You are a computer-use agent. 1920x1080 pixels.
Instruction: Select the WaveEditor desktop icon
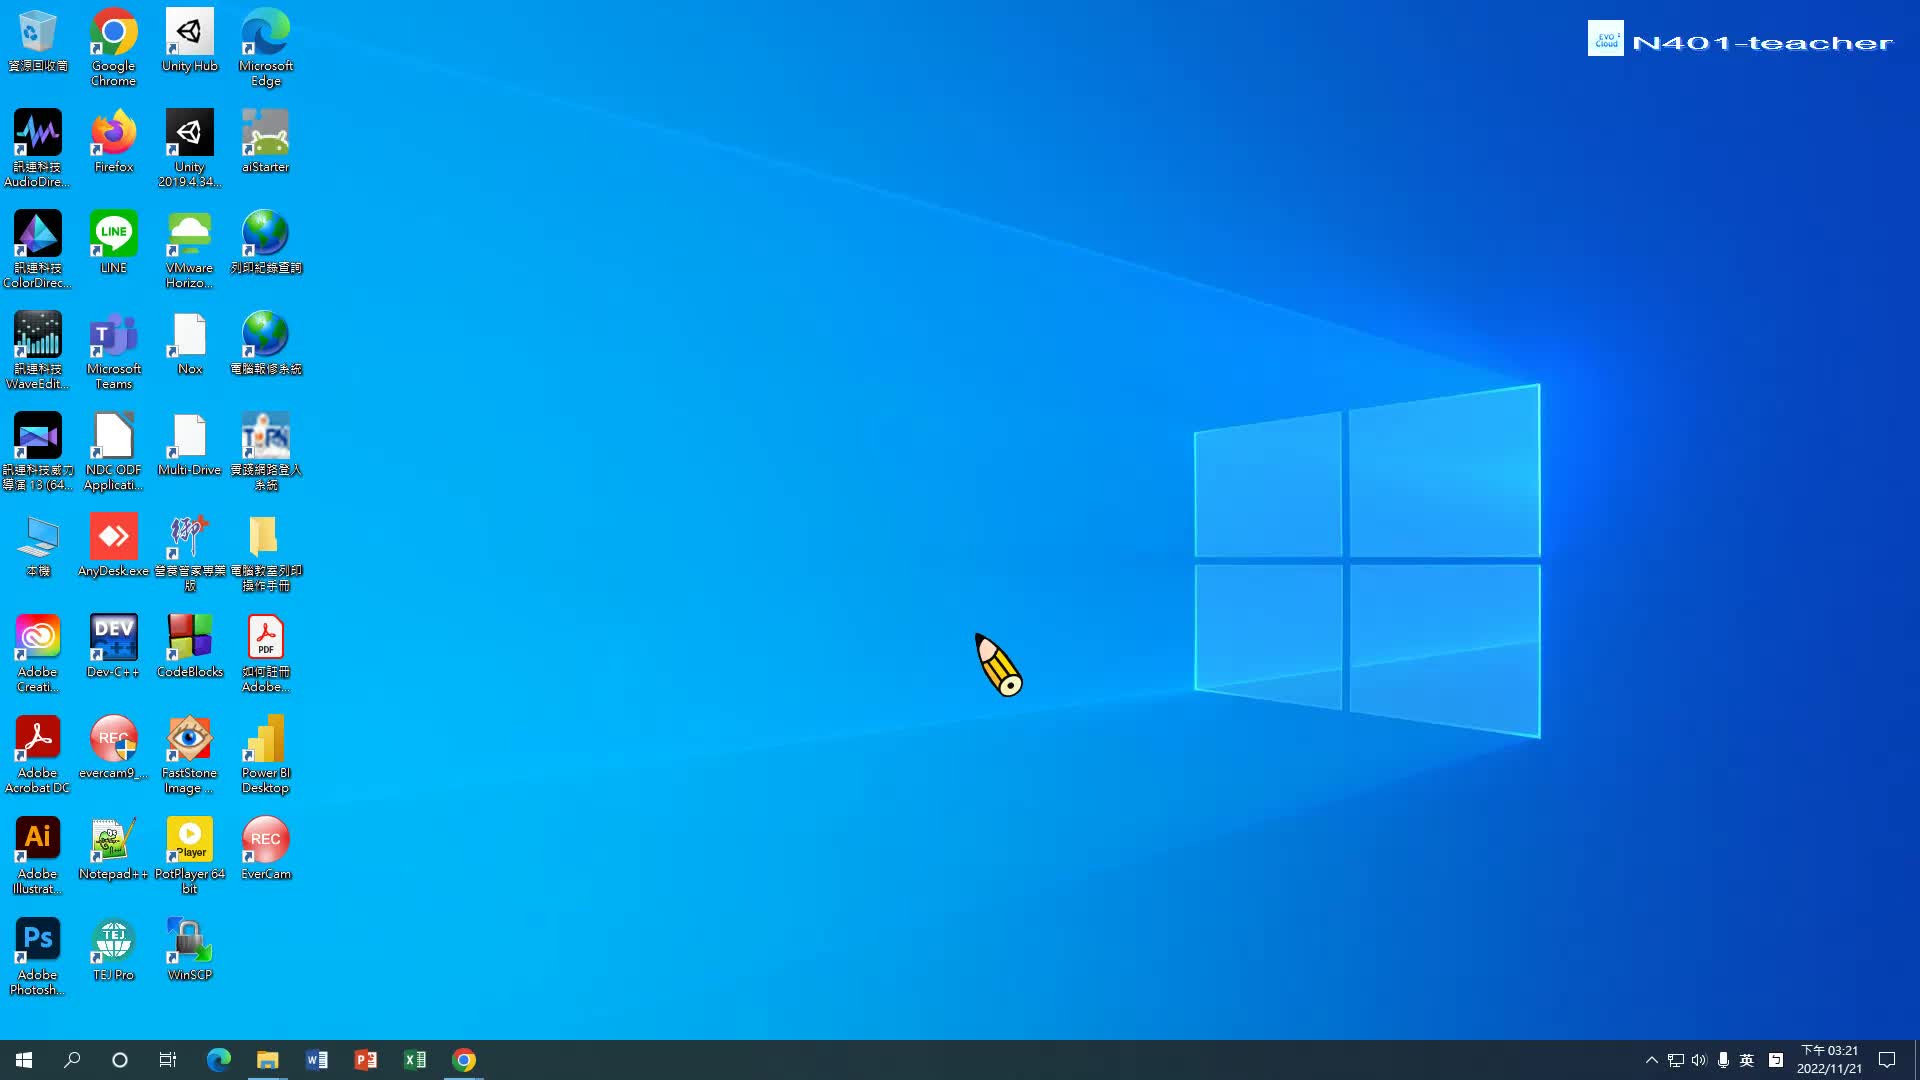coord(38,351)
